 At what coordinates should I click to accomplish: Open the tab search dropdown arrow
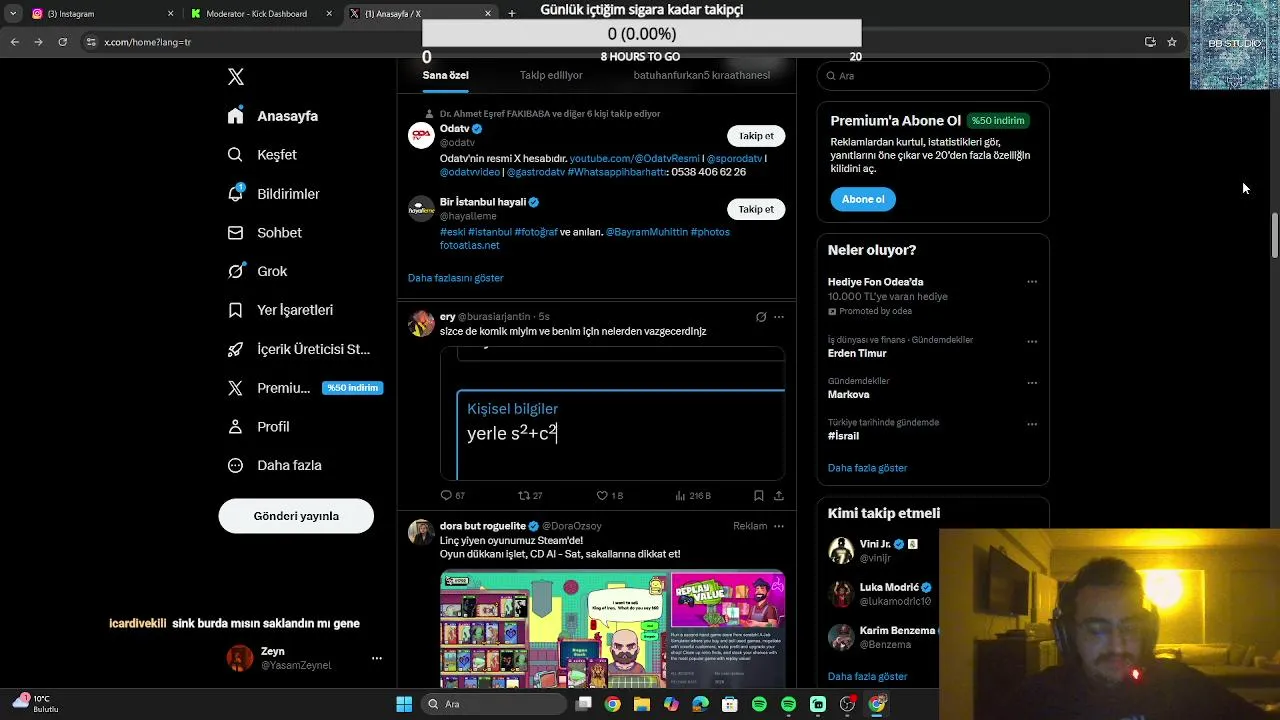12,14
